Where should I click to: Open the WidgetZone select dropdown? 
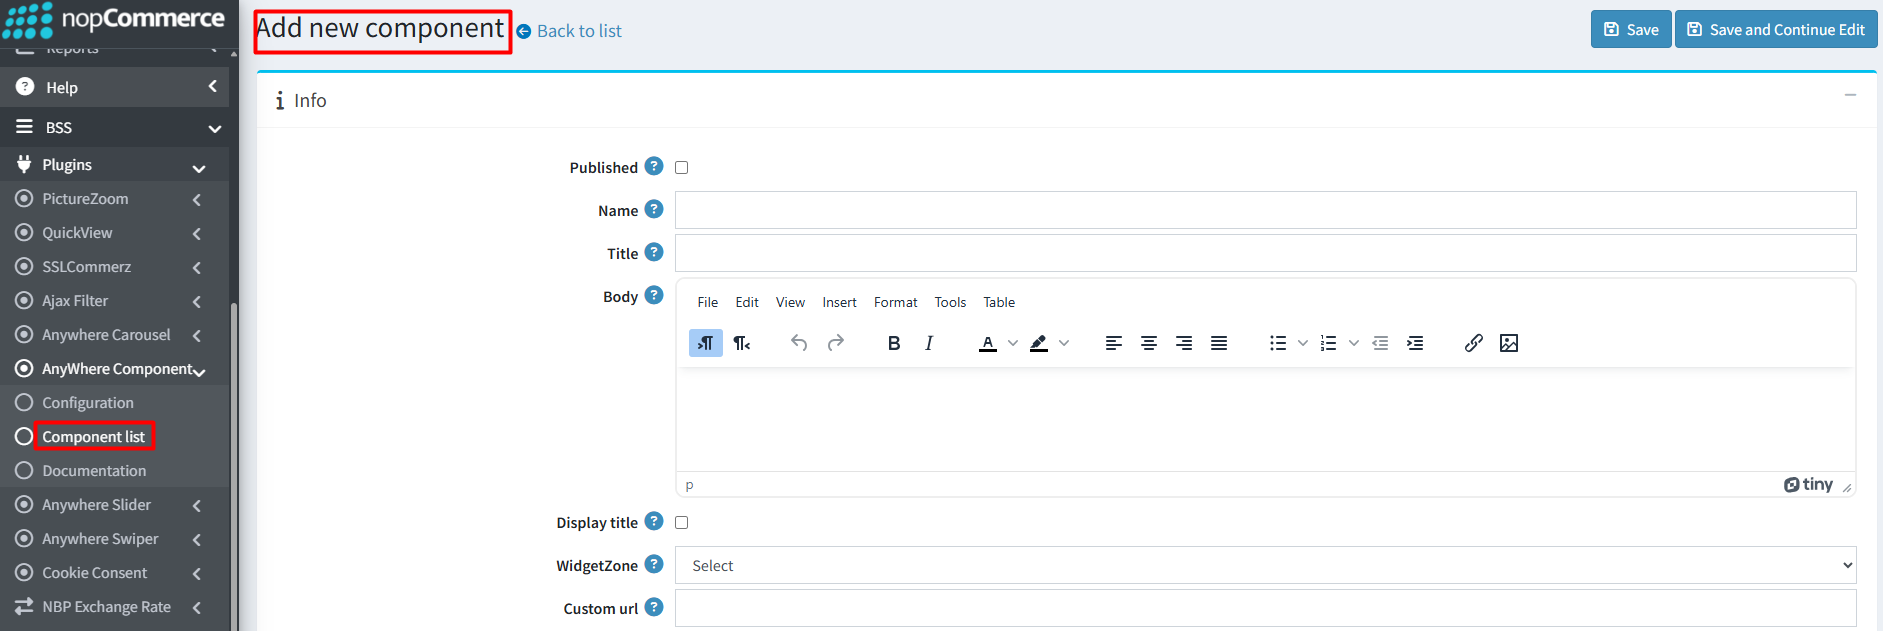[x=1265, y=565]
